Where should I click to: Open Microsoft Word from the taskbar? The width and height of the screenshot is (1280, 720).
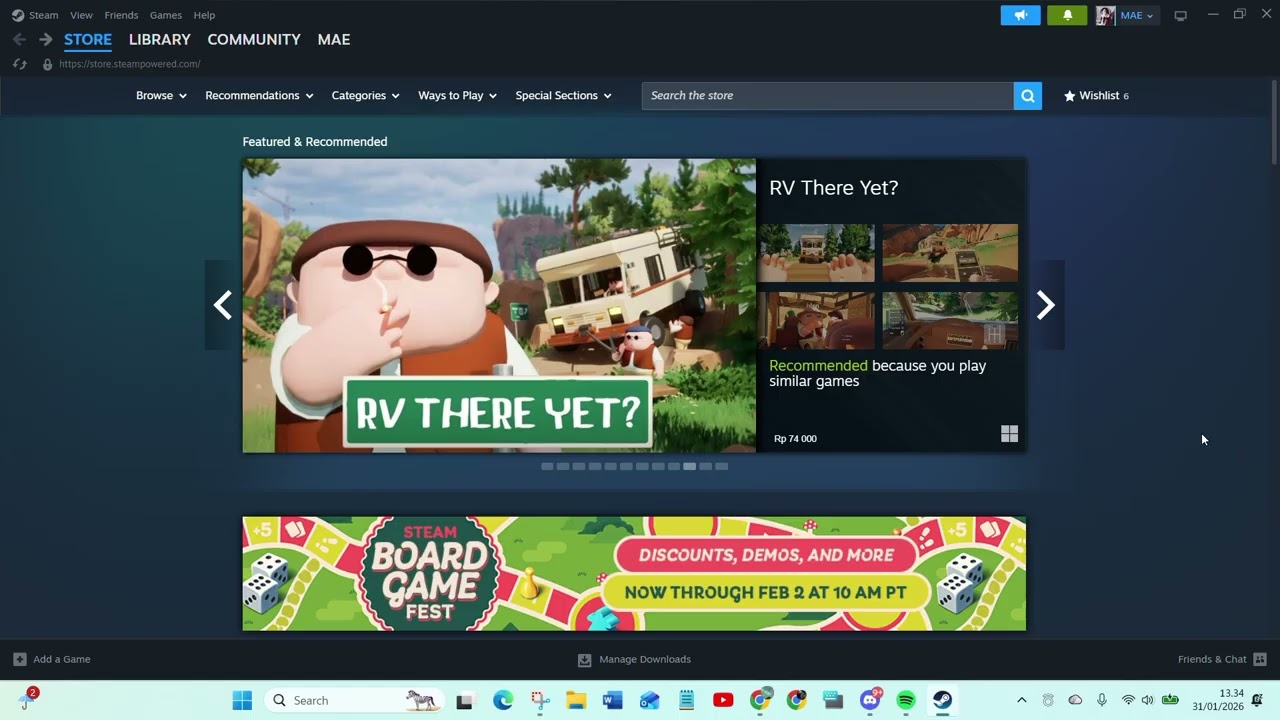click(x=613, y=700)
